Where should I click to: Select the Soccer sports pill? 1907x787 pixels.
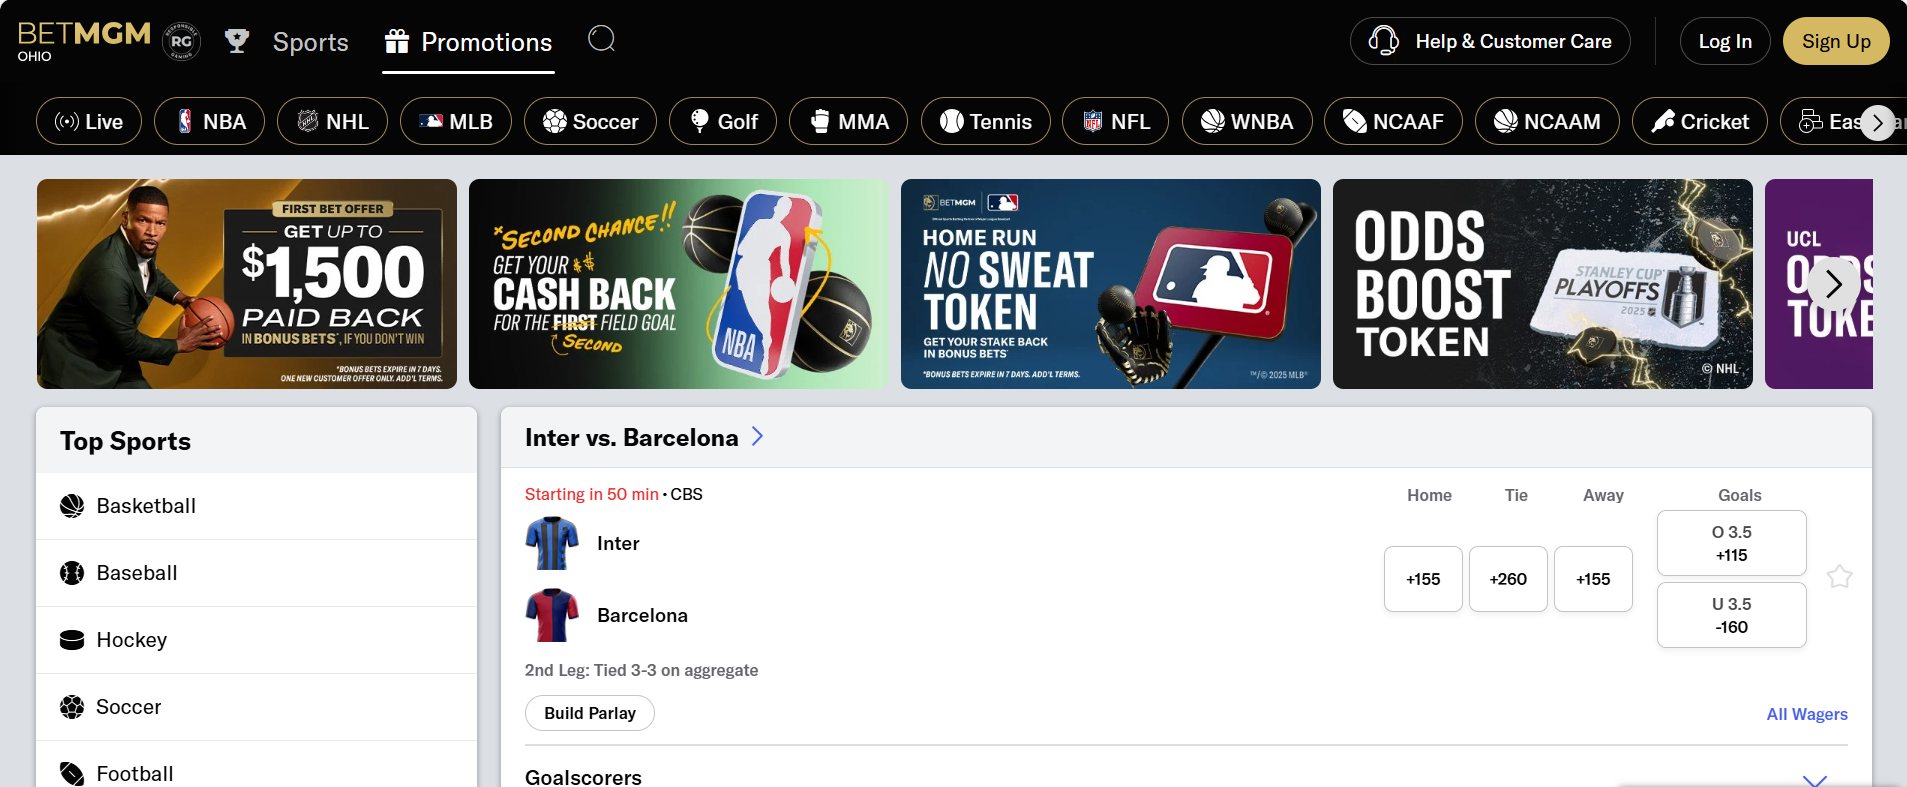pyautogui.click(x=590, y=121)
